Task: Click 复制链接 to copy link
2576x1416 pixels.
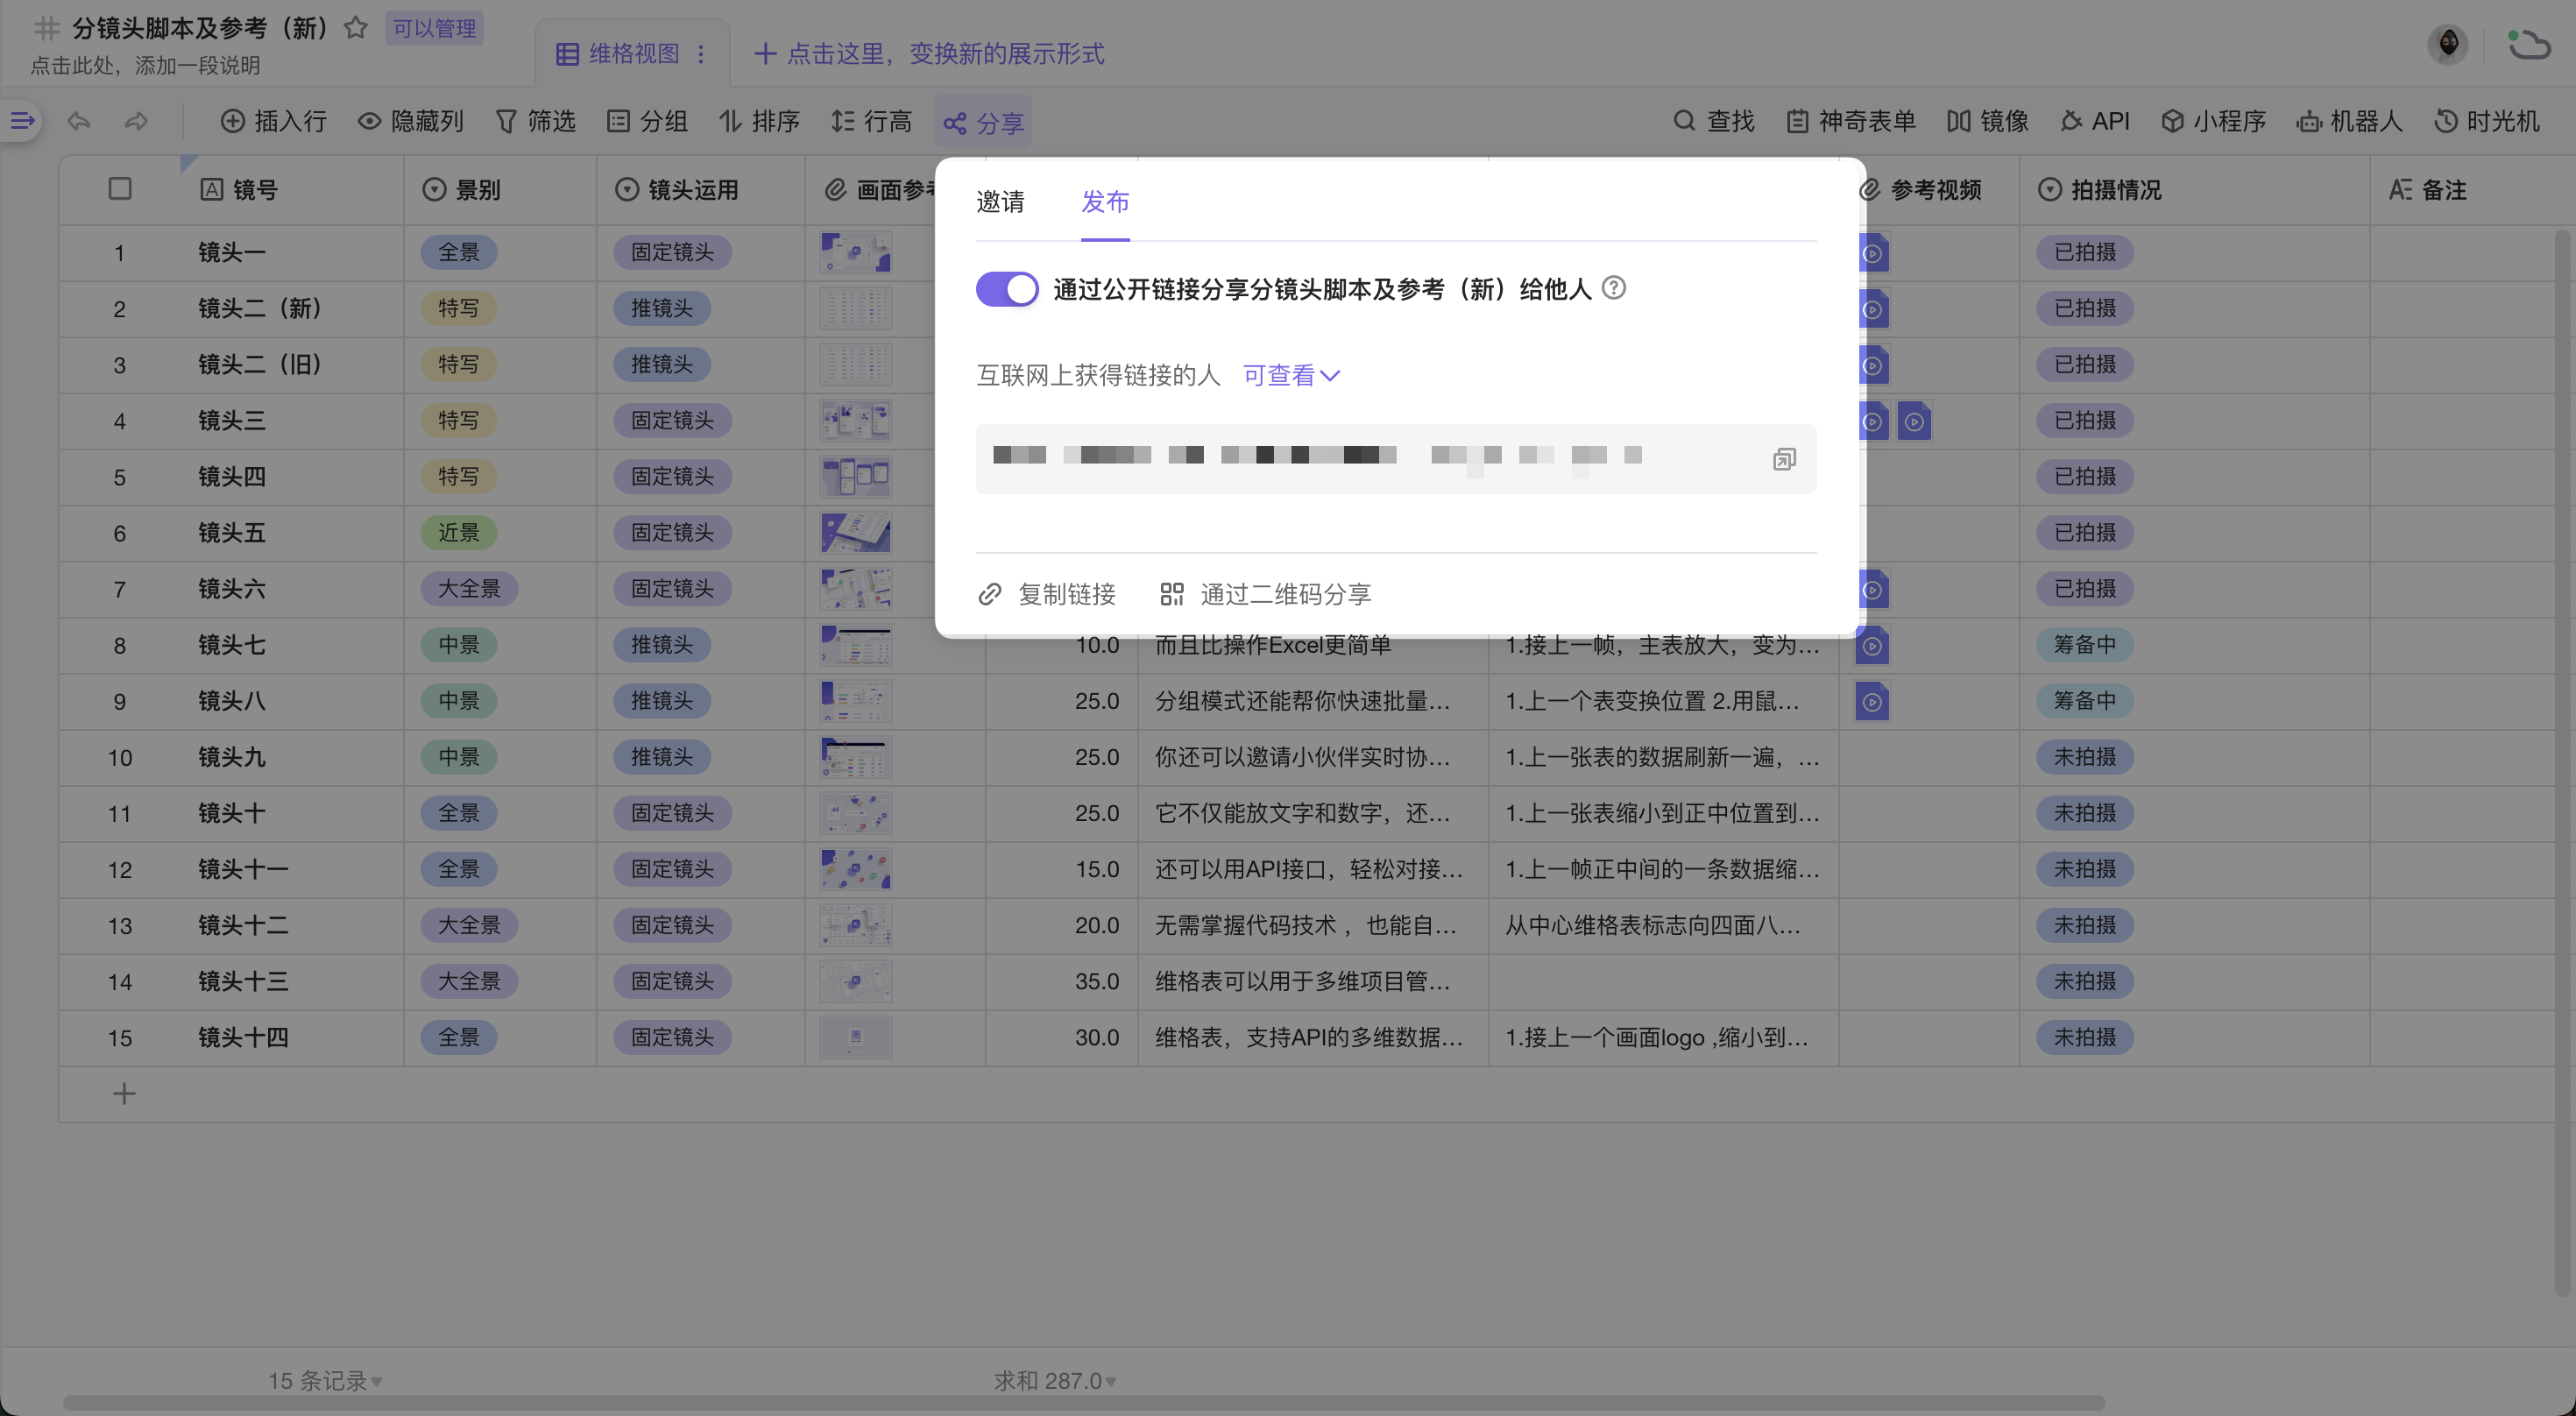Action: click(x=1047, y=594)
